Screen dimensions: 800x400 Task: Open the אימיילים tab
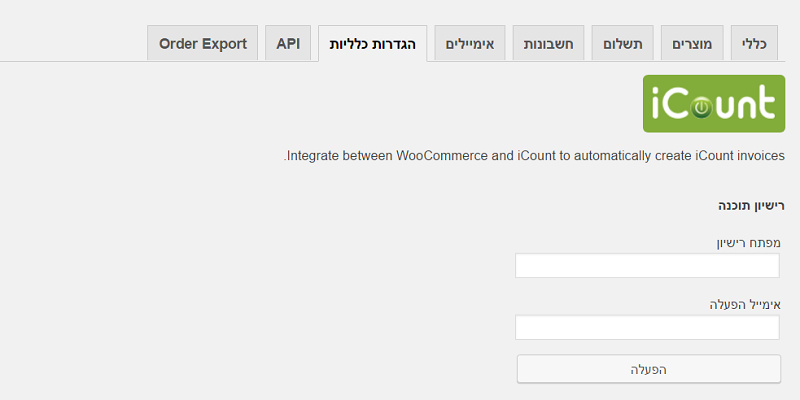(470, 43)
